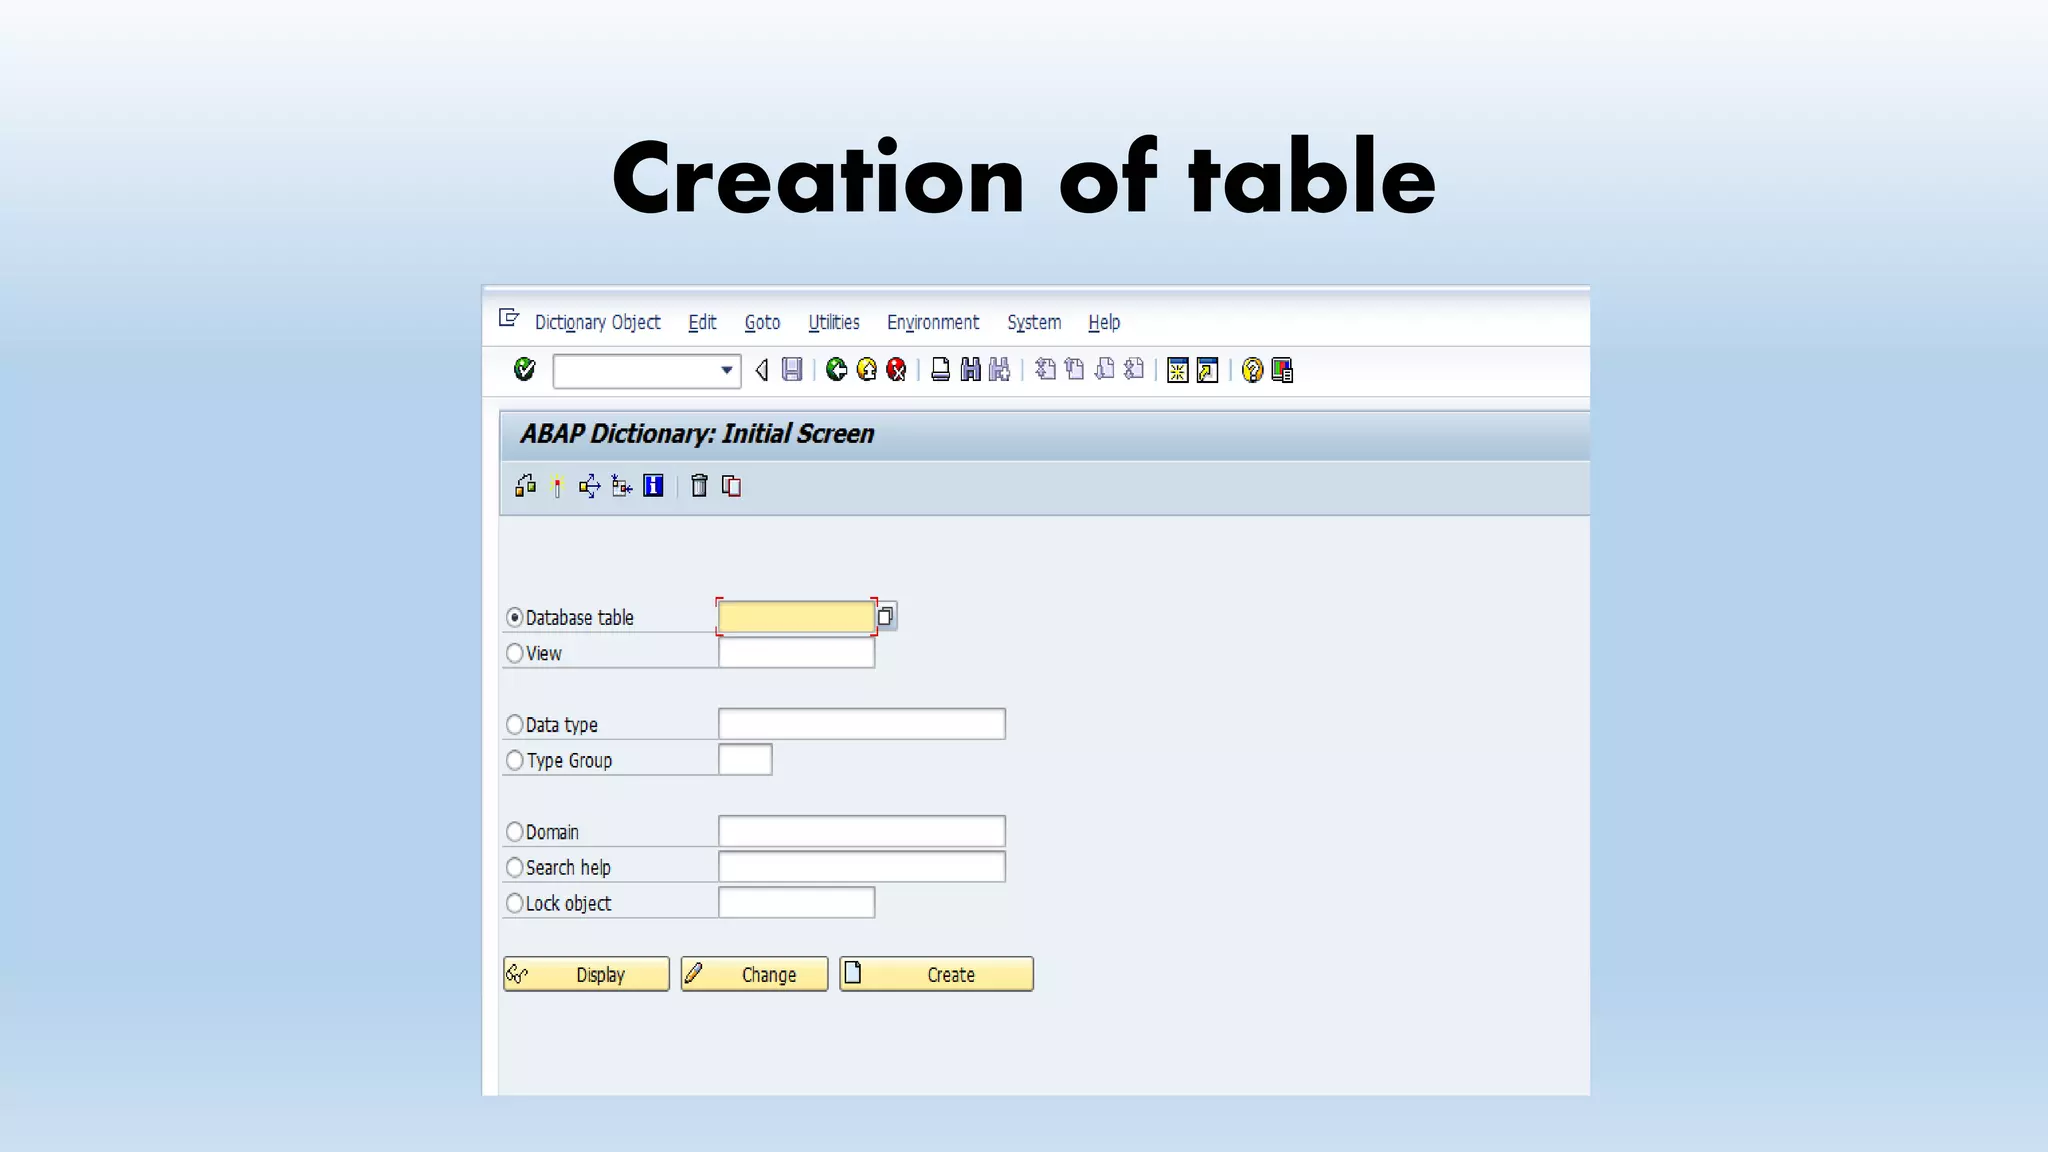Click the Change button
This screenshot has width=2048, height=1152.
(754, 974)
